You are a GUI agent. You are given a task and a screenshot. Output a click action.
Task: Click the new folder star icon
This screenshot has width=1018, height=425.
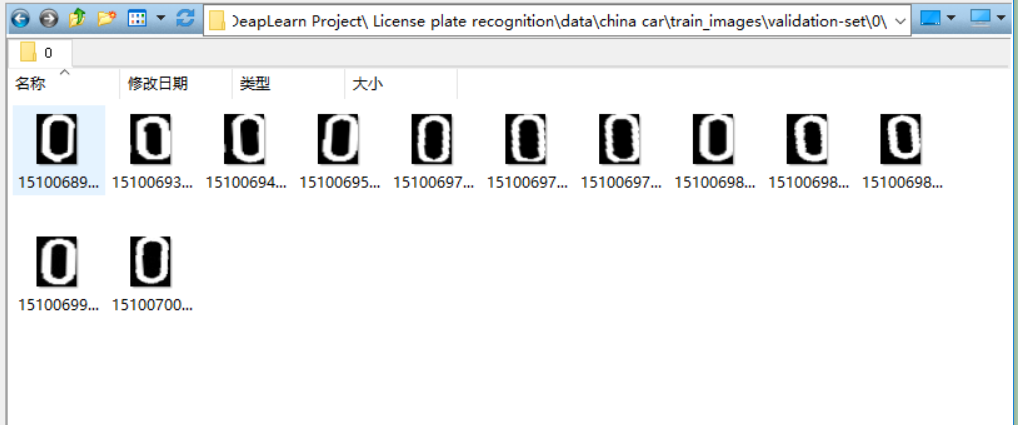pyautogui.click(x=106, y=19)
